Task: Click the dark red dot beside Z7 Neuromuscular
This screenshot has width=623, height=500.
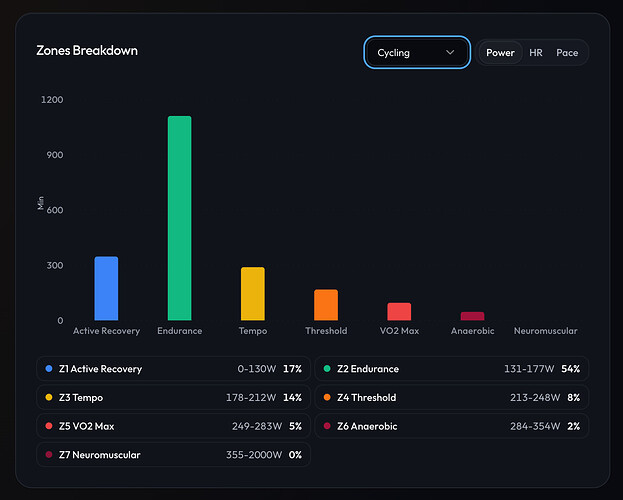Action: (49, 454)
